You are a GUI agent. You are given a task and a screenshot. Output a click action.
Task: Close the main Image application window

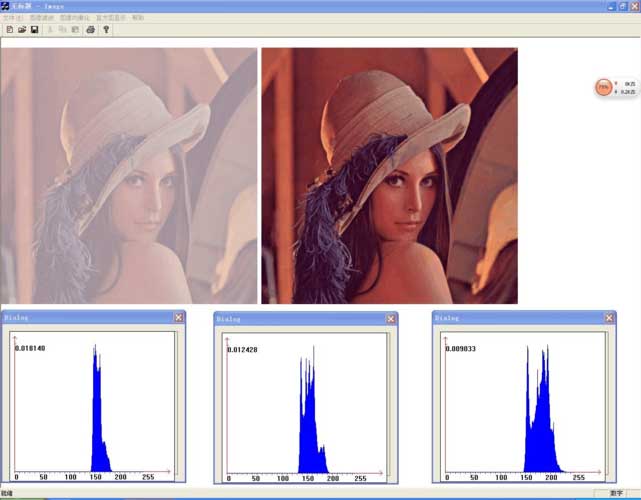pyautogui.click(x=634, y=6)
